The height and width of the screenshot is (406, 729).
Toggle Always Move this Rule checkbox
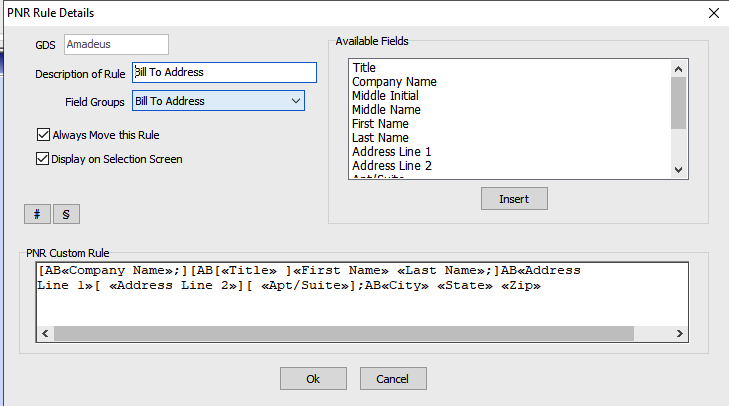[x=43, y=135]
